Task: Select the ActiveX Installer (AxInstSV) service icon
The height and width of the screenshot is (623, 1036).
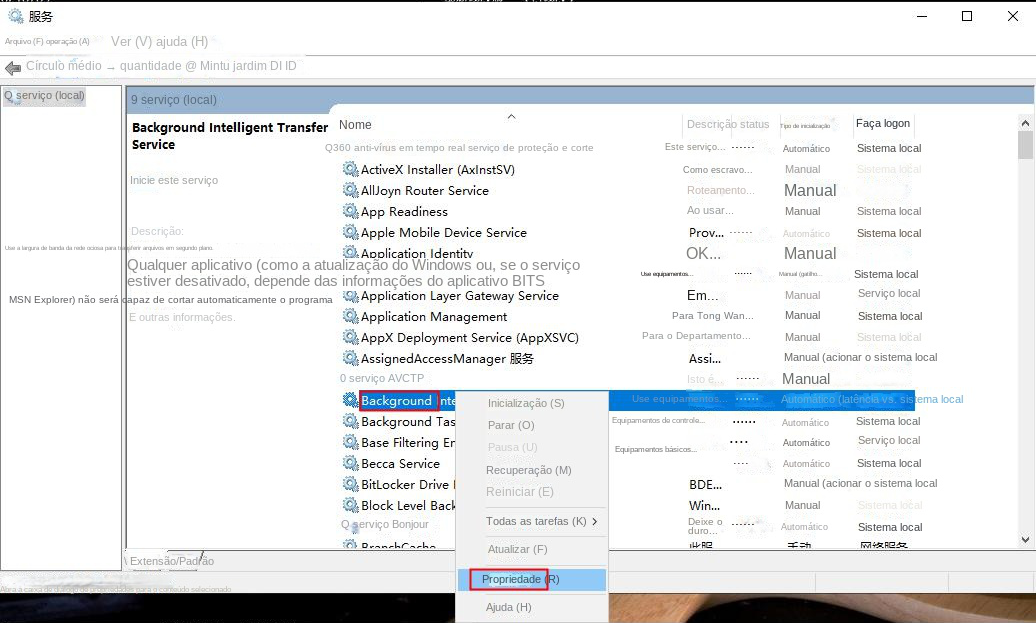Action: (351, 169)
